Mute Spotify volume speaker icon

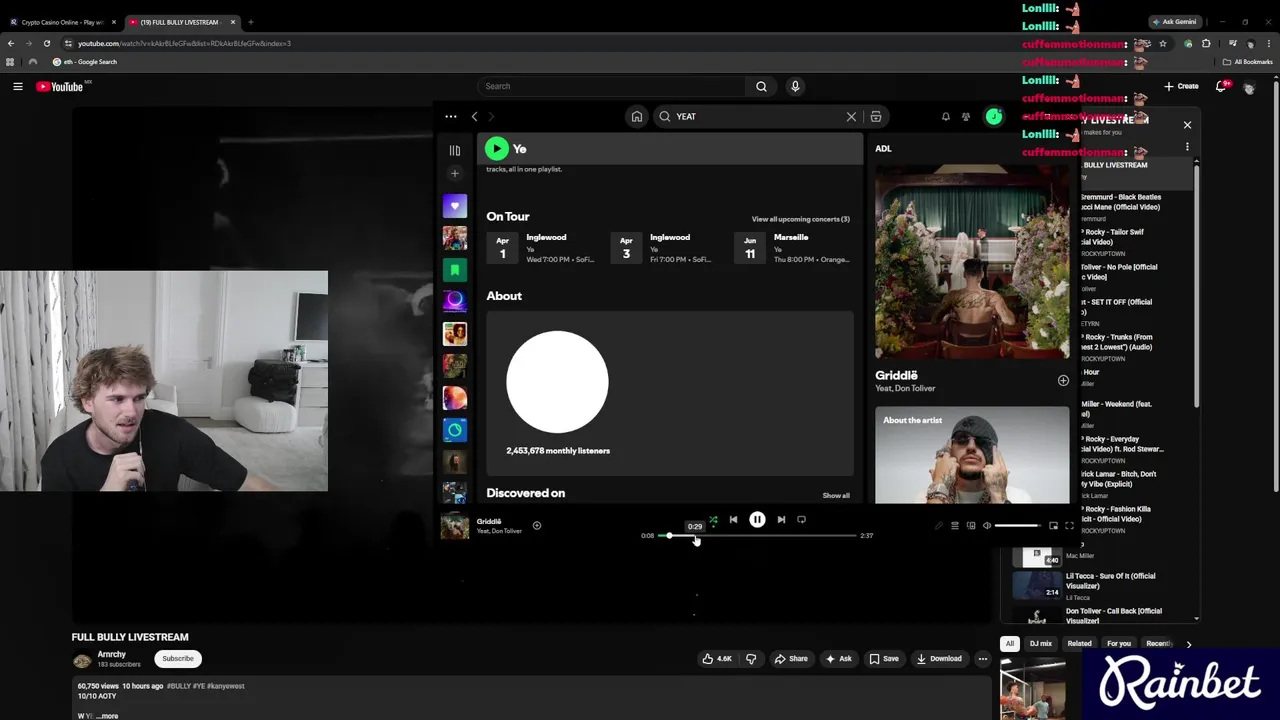pos(987,526)
